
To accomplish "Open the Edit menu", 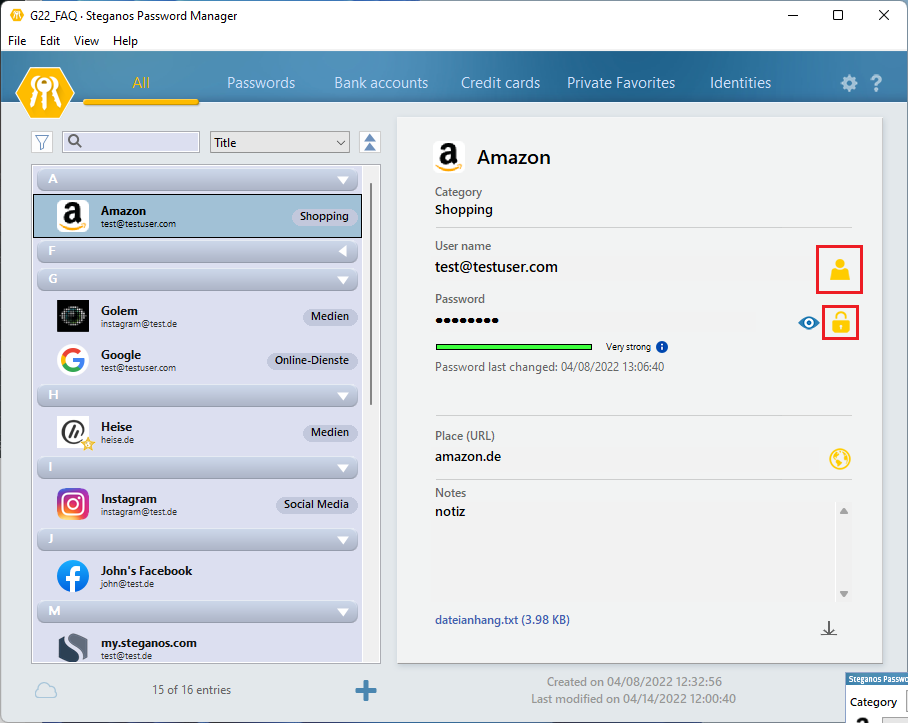I will [50, 41].
